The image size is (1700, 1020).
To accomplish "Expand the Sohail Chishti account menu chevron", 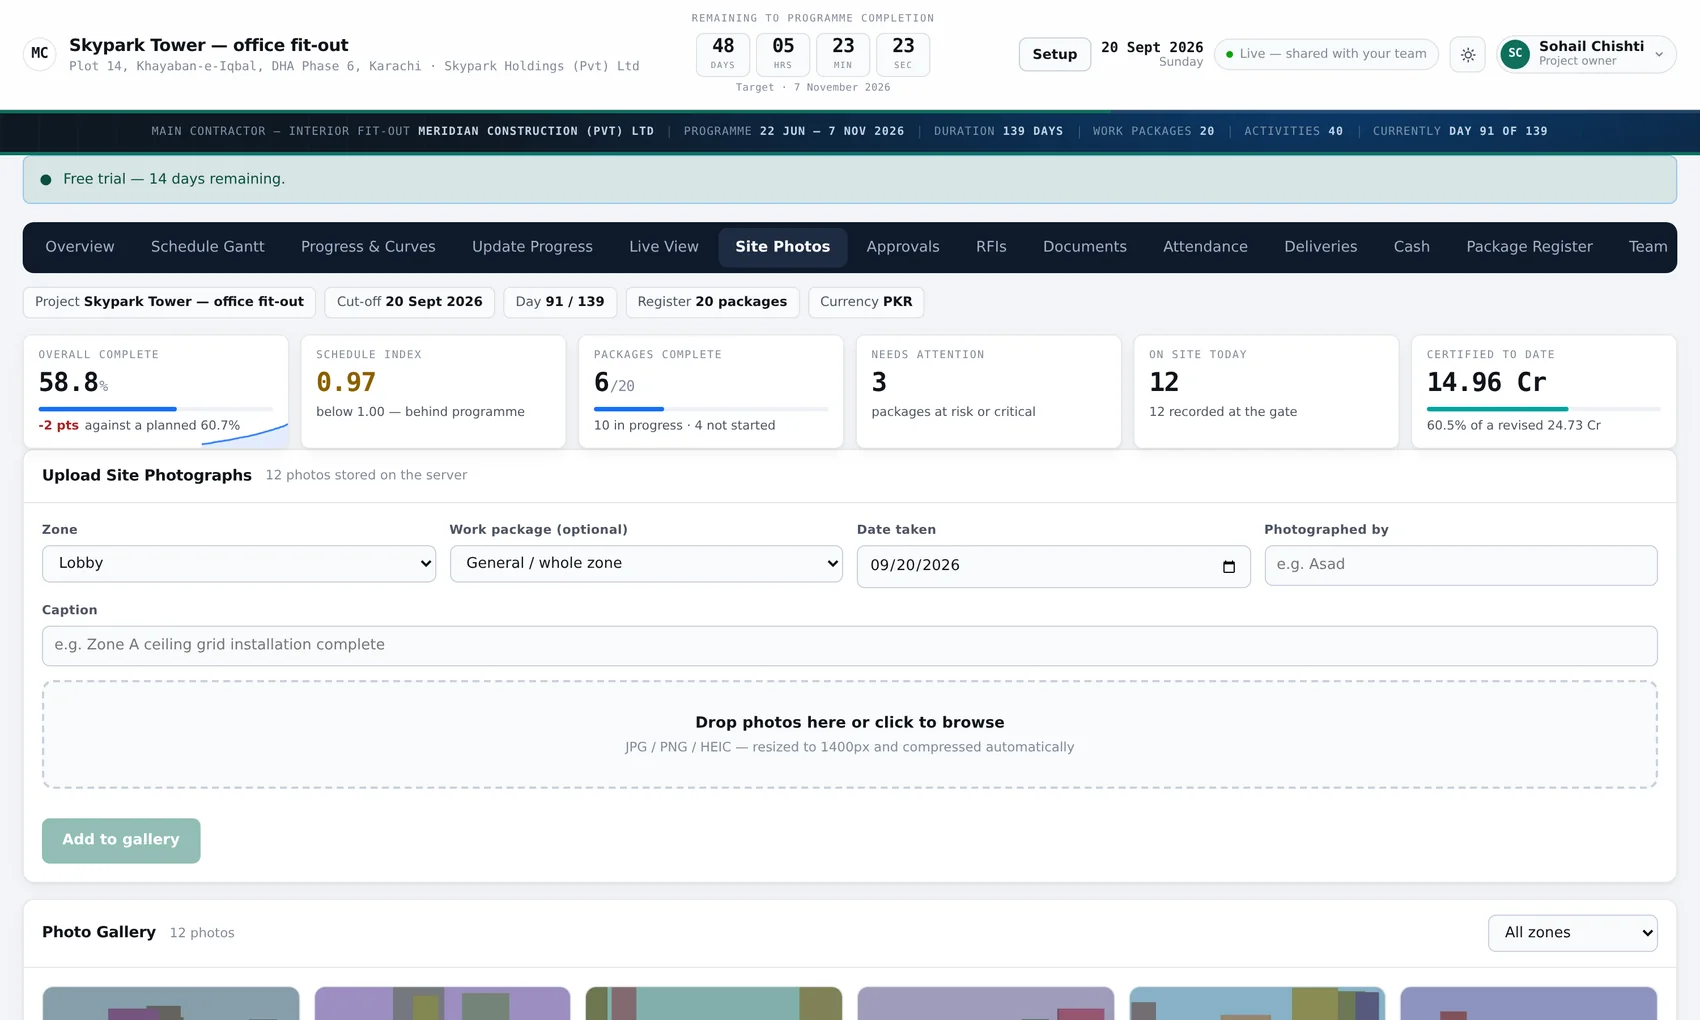I will point(1659,55).
